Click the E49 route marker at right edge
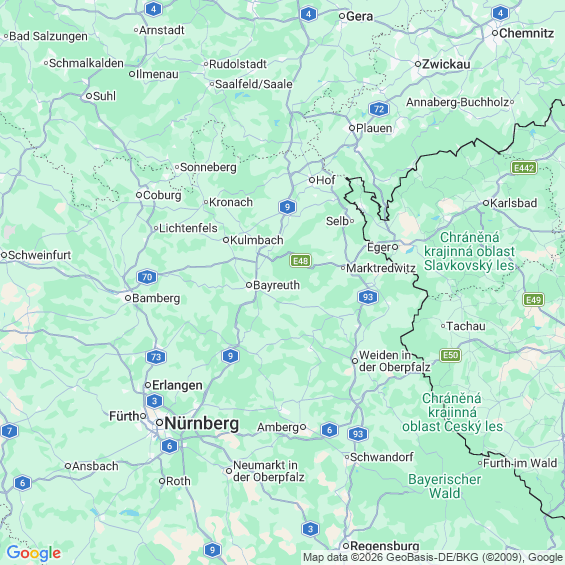The image size is (565, 565). 533,299
